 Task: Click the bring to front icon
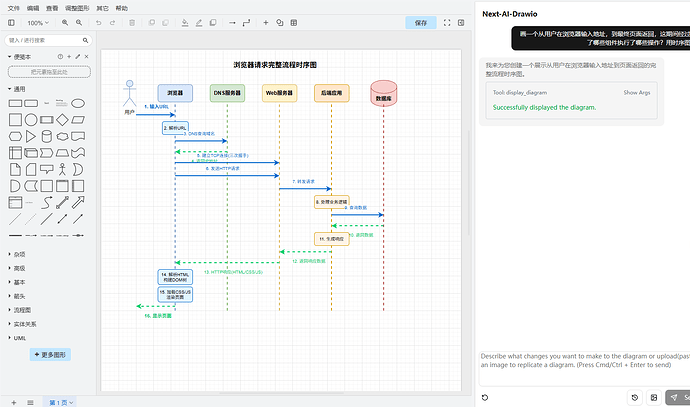(152, 22)
